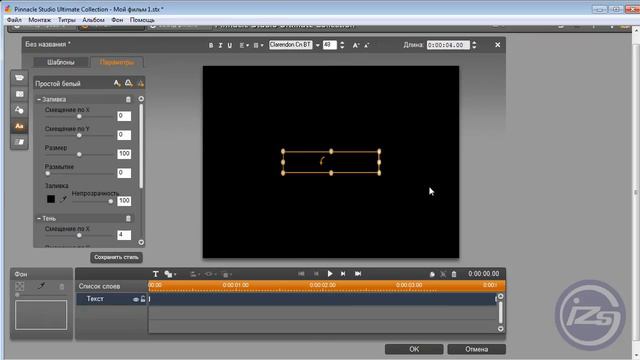Open the layer alignment dropdown in timeline toolbar
Image resolution: width=640 pixels, height=360 pixels.
[x=194, y=274]
